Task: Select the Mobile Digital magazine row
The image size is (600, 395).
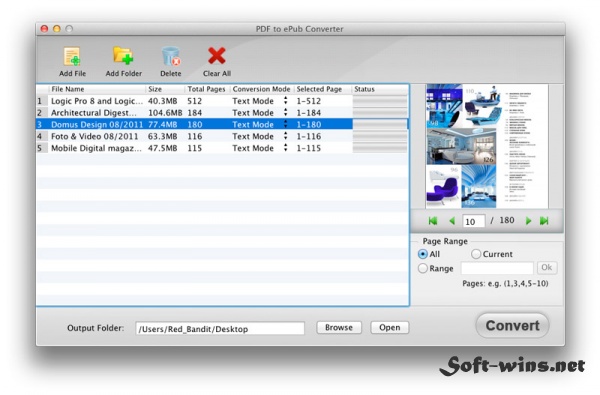Action: click(x=222, y=148)
